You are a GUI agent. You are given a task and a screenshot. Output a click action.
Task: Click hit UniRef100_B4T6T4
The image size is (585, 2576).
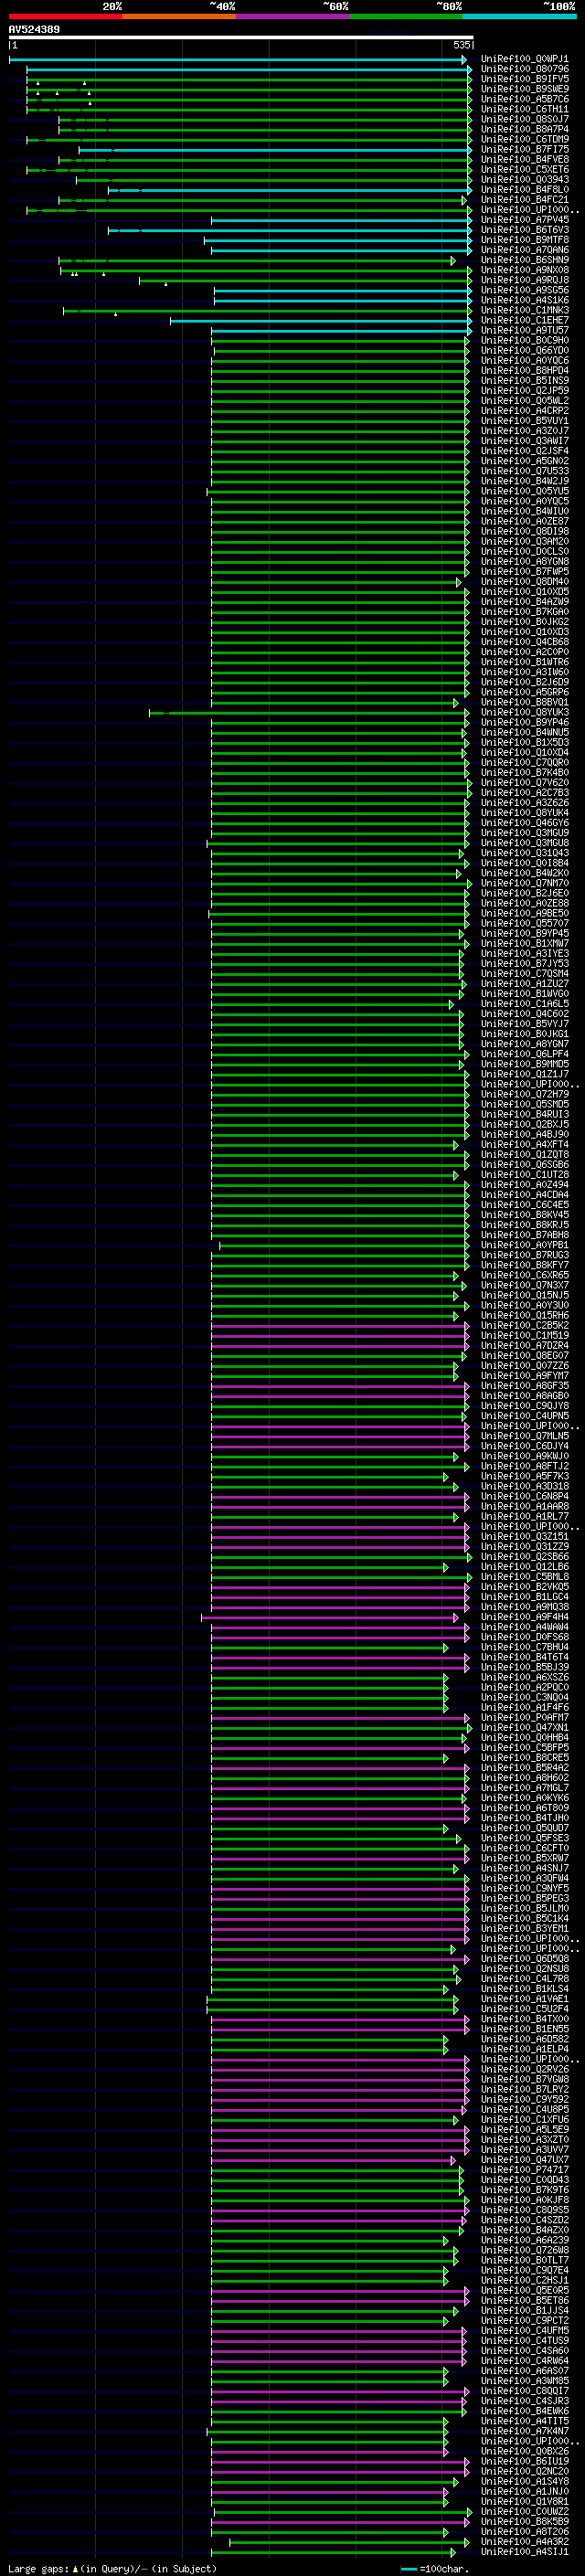(x=525, y=1658)
